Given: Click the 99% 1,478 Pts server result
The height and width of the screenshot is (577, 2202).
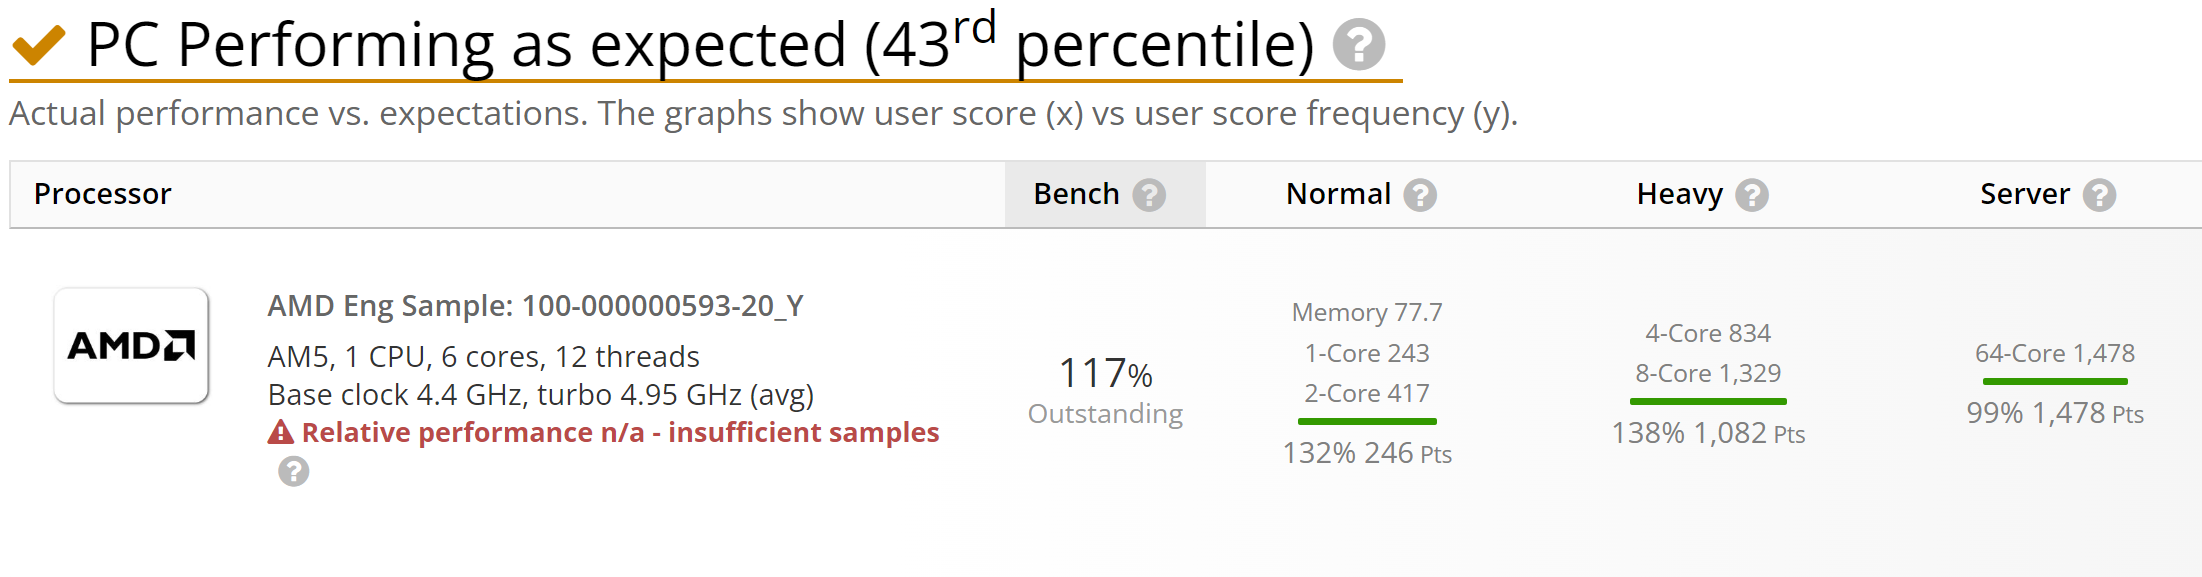Looking at the screenshot, I should 2054,412.
